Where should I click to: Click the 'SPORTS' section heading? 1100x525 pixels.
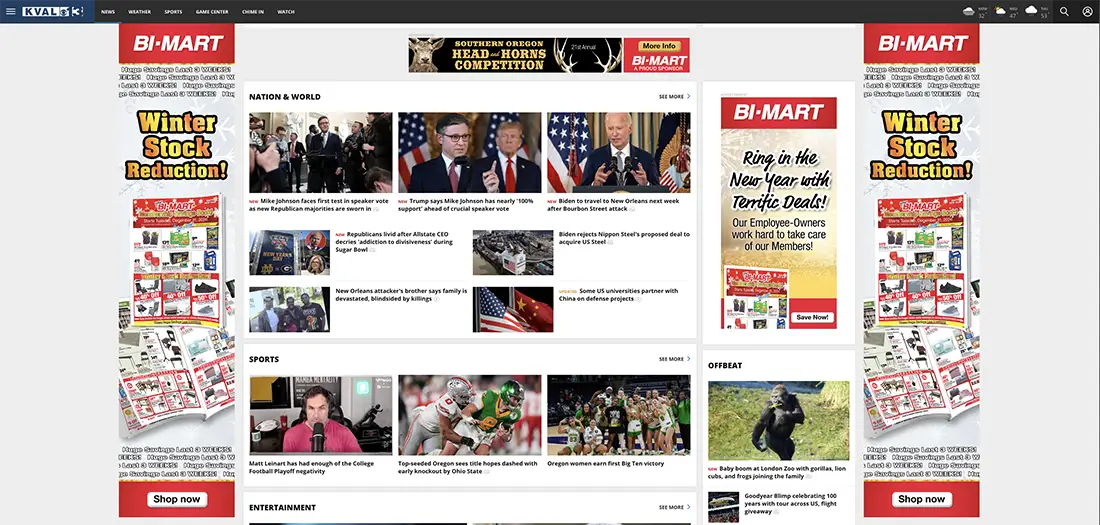coord(264,359)
